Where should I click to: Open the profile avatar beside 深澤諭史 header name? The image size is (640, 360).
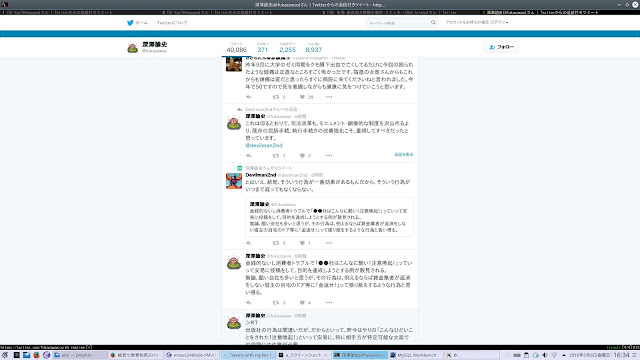click(133, 47)
